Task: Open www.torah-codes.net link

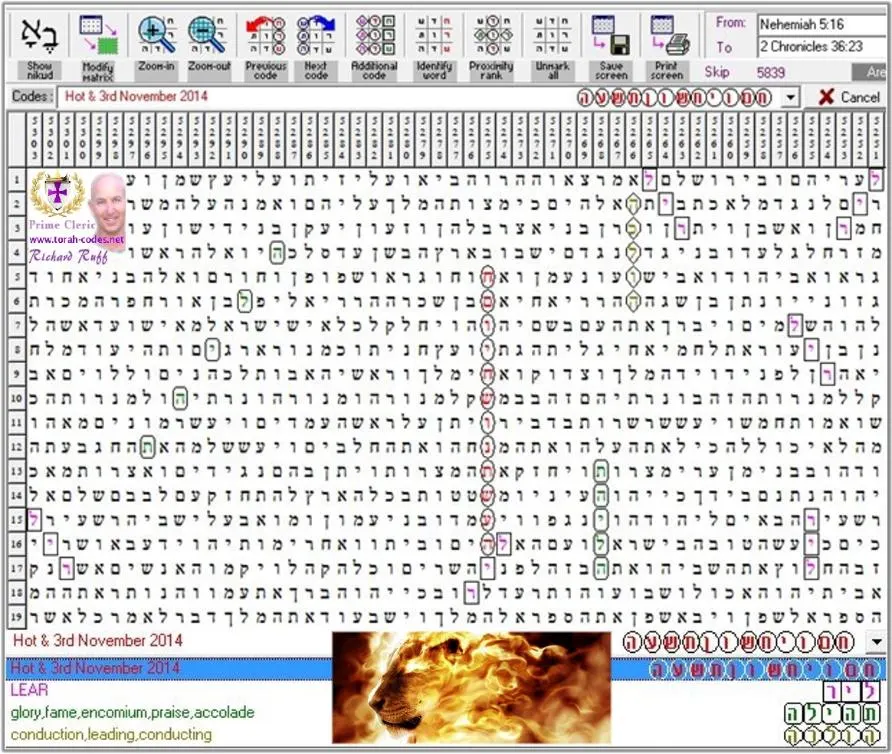Action: tap(76, 240)
